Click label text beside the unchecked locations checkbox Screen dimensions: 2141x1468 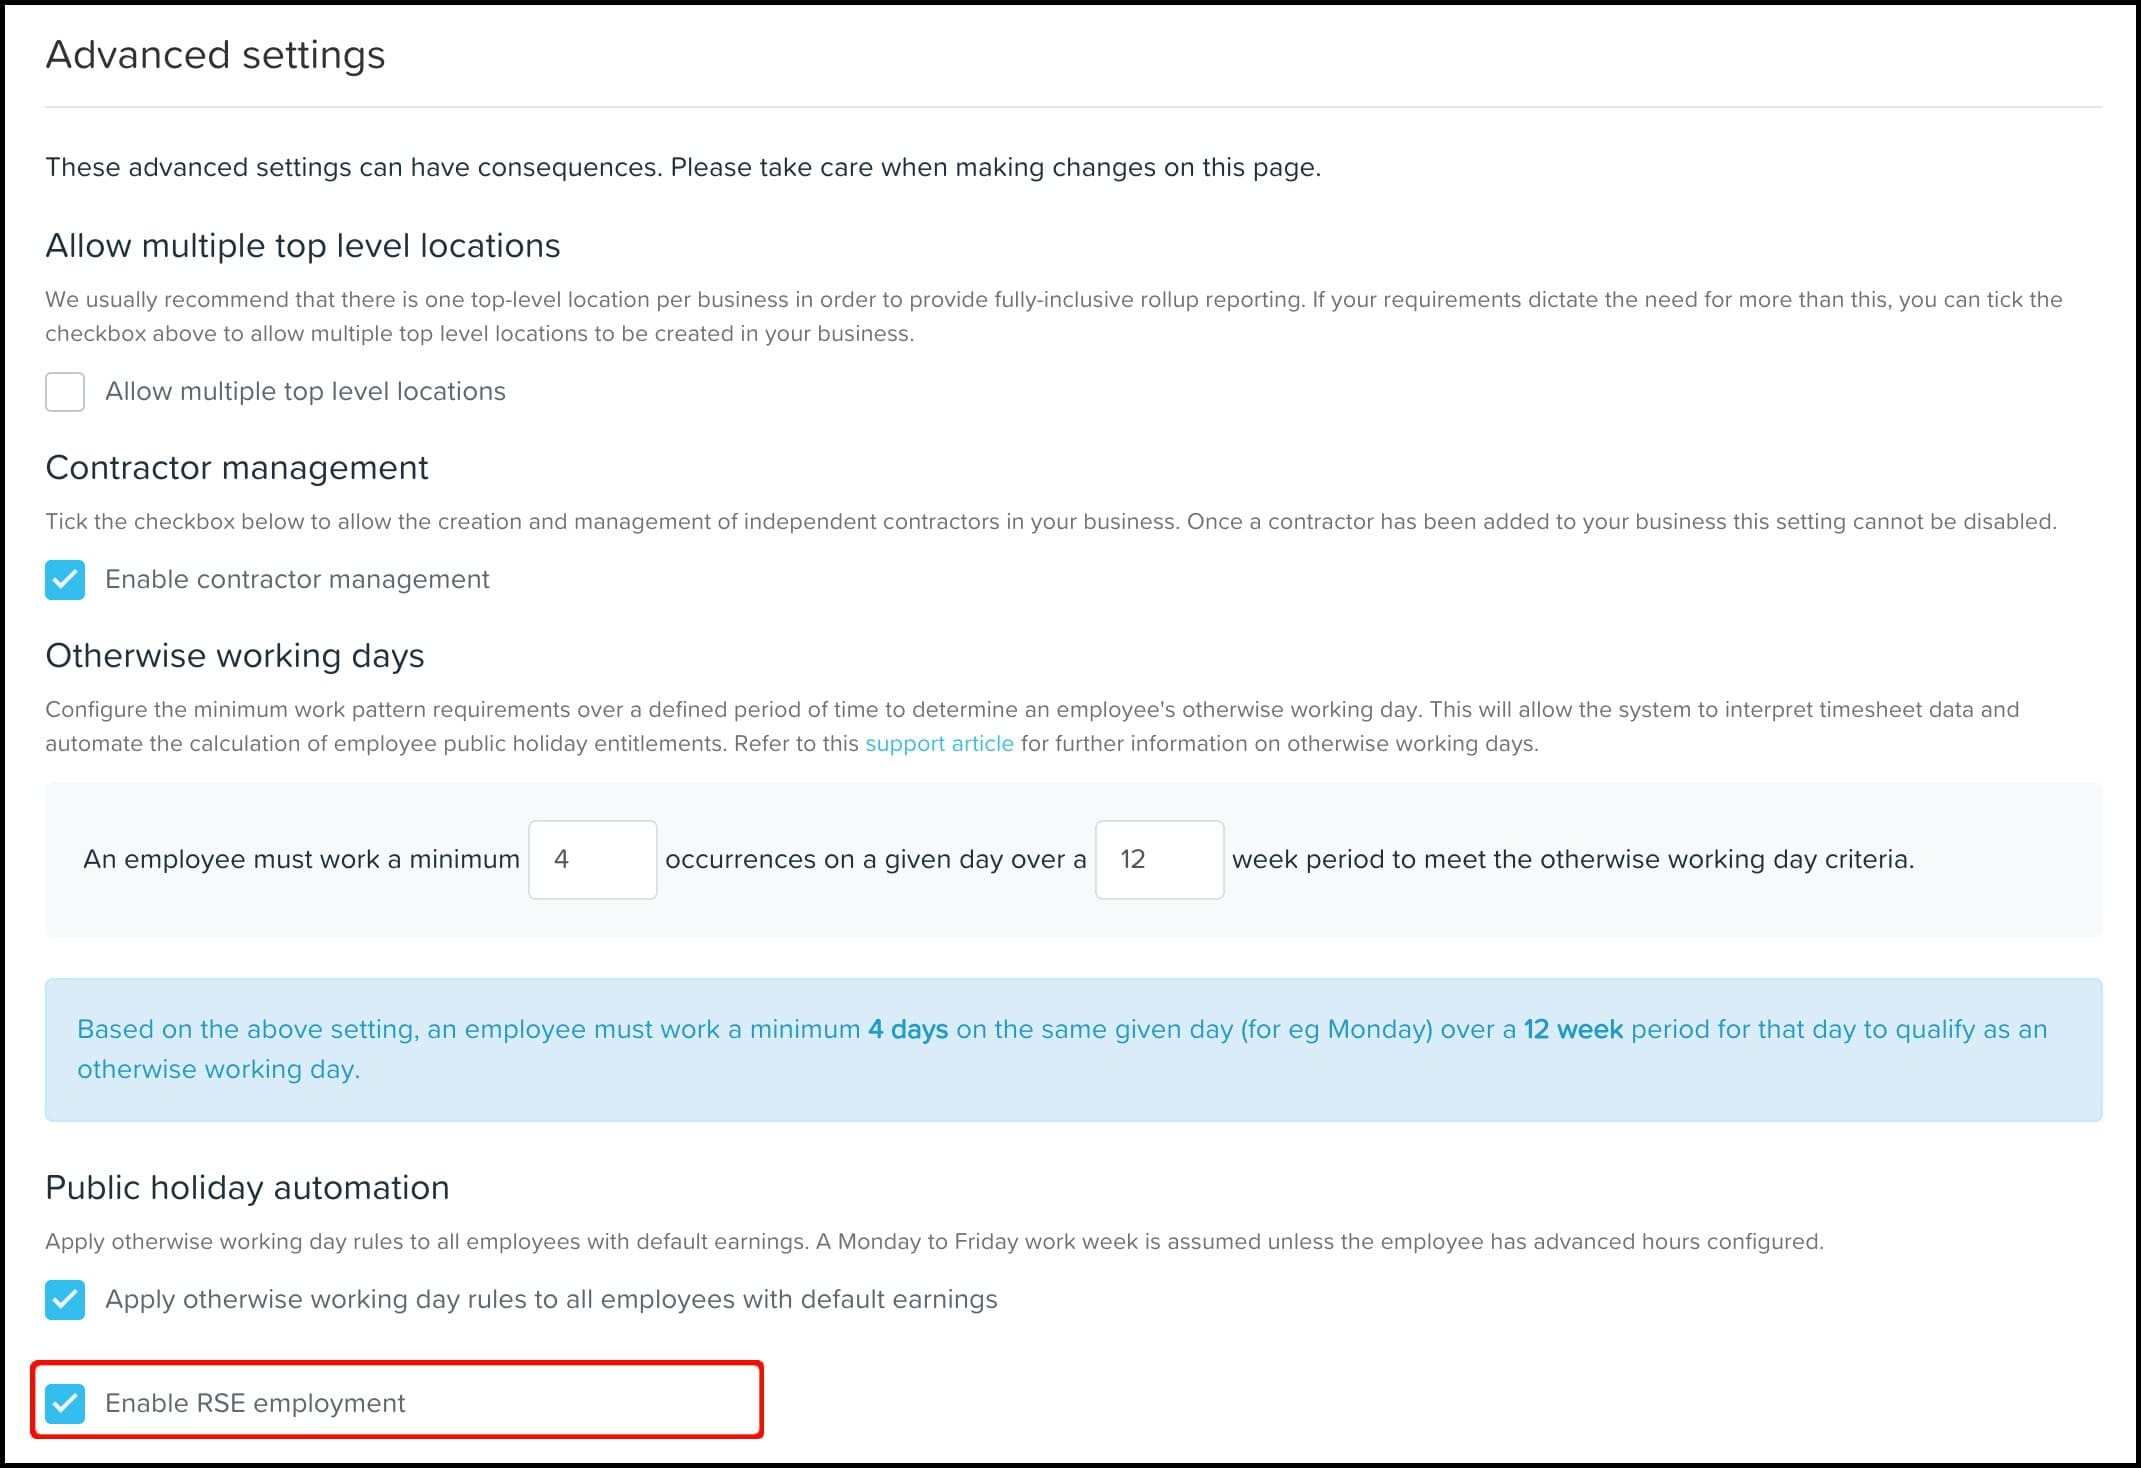click(x=305, y=391)
